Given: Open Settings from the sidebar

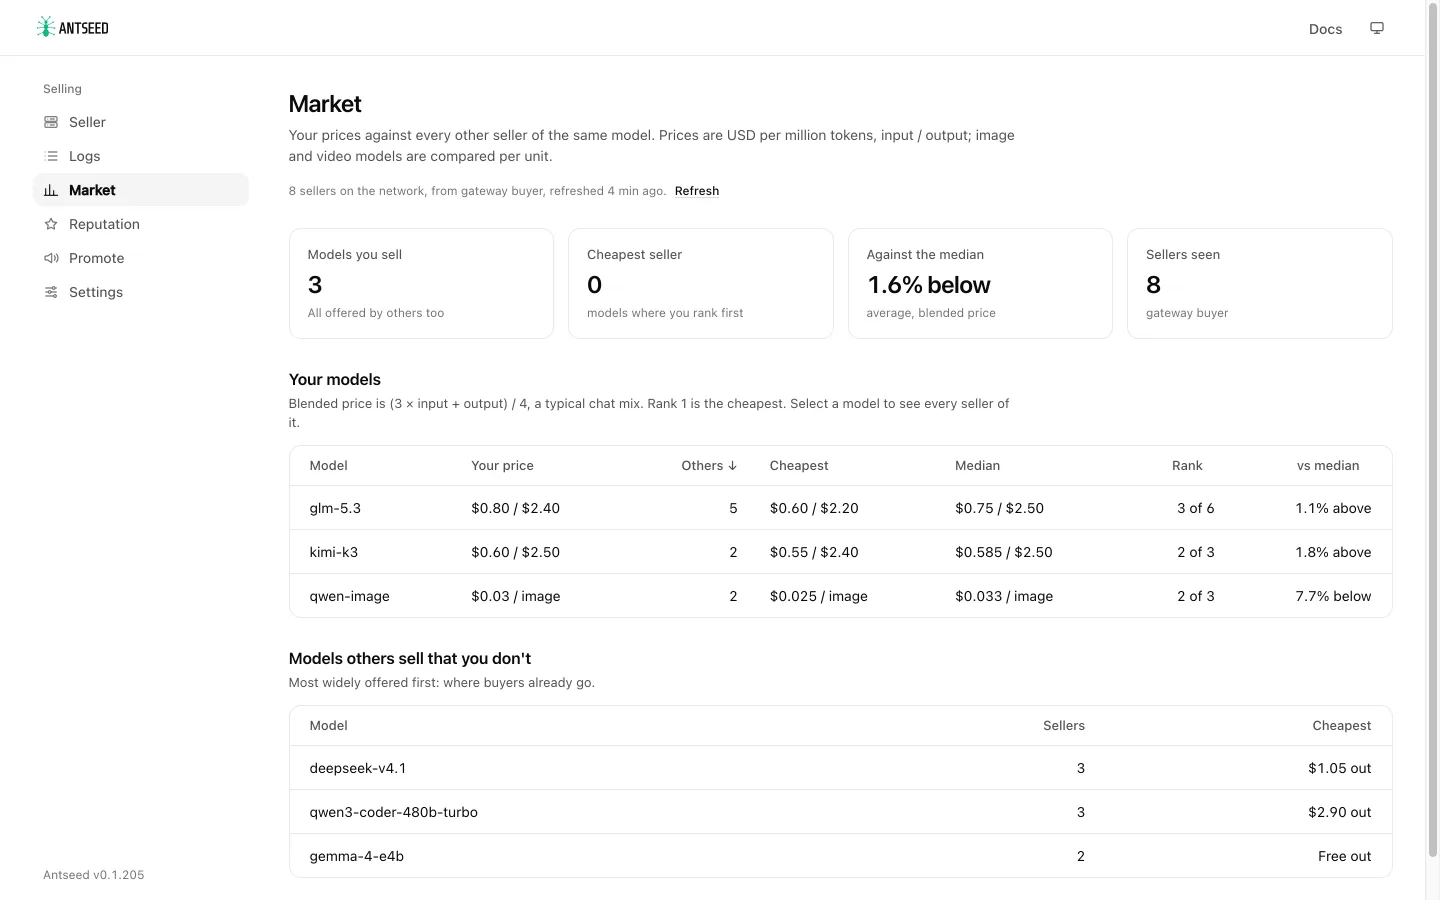Looking at the screenshot, I should click(141, 292).
